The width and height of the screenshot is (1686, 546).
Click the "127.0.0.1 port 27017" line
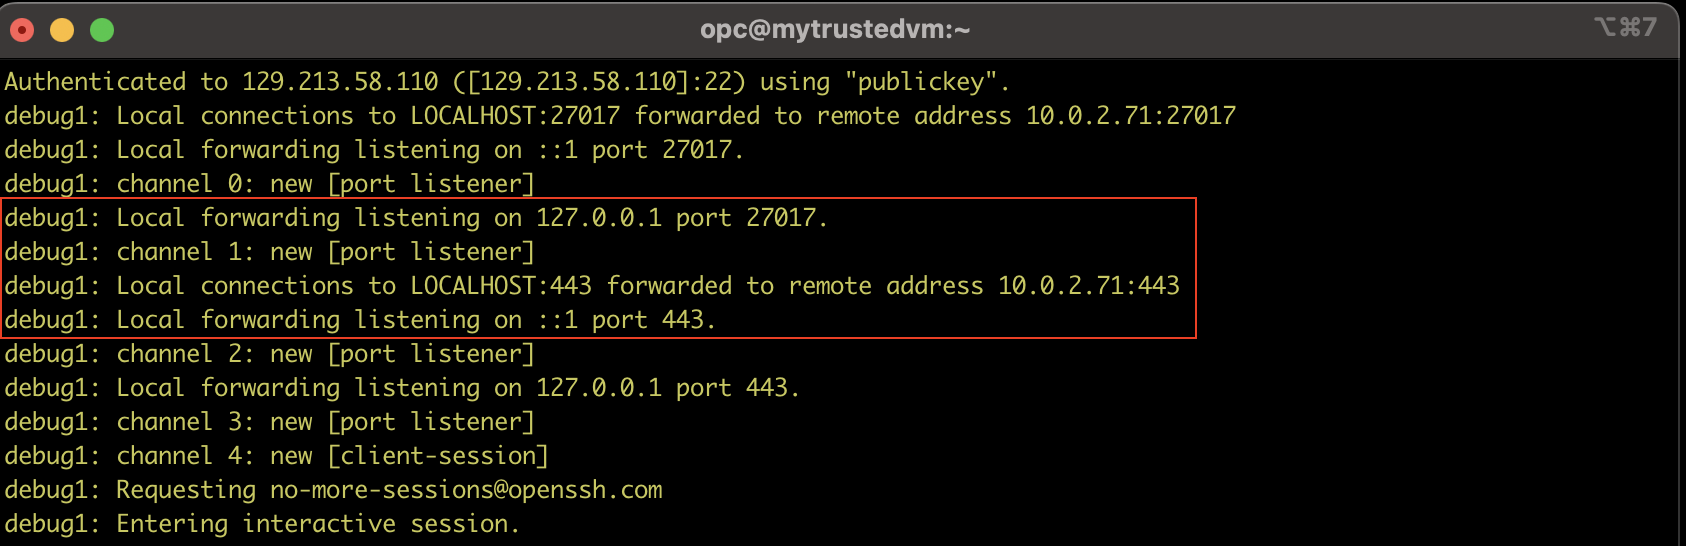680,218
